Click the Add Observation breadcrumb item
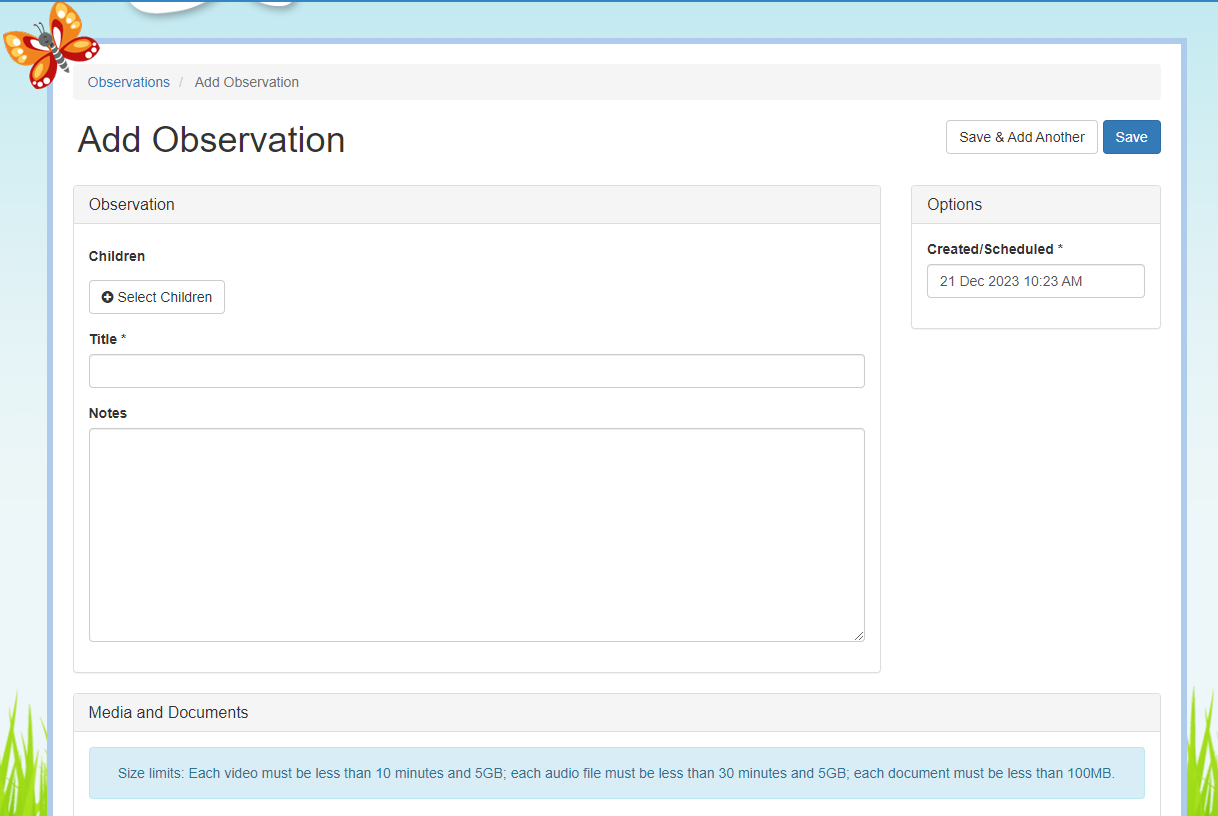Image resolution: width=1218 pixels, height=816 pixels. coord(246,82)
